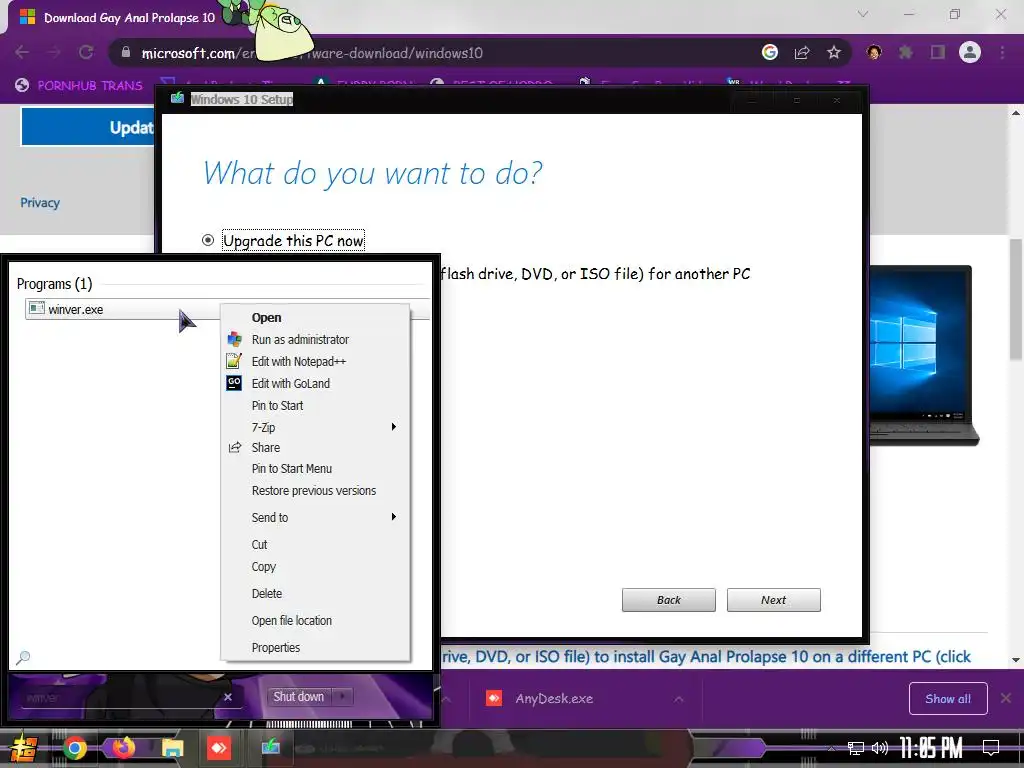
Task: Open Chrome's three-dot menu
Action: tap(1002, 52)
